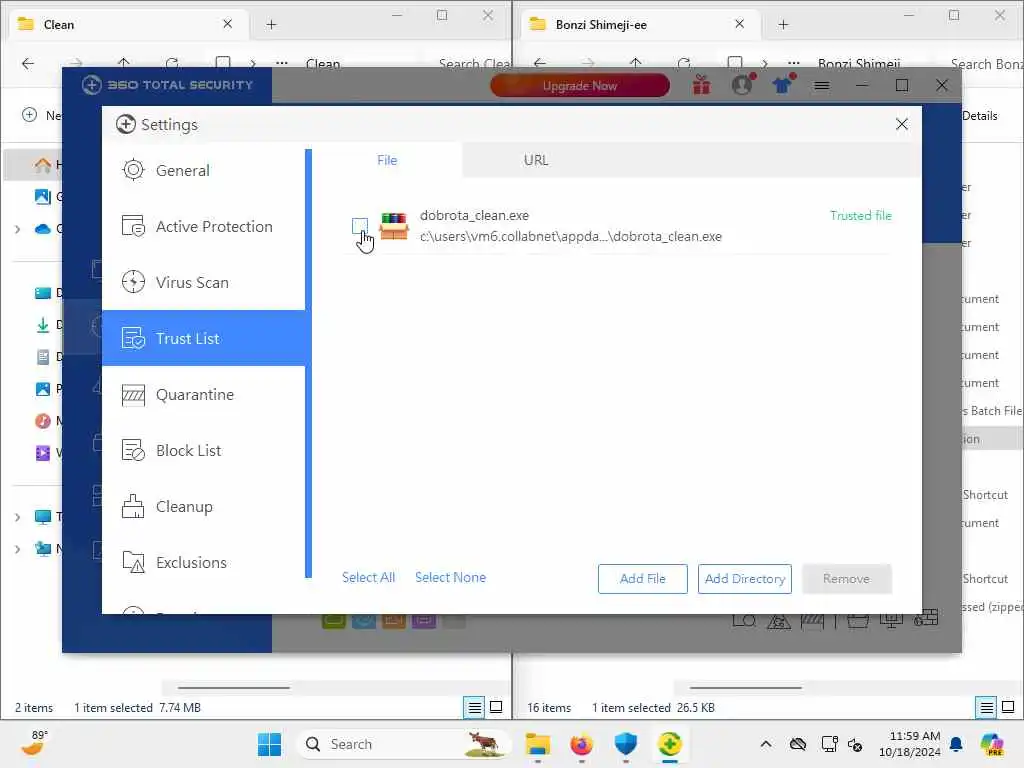Image resolution: width=1024 pixels, height=768 pixels.
Task: Click Clean window horizontal scrollbar
Action: coord(233,688)
